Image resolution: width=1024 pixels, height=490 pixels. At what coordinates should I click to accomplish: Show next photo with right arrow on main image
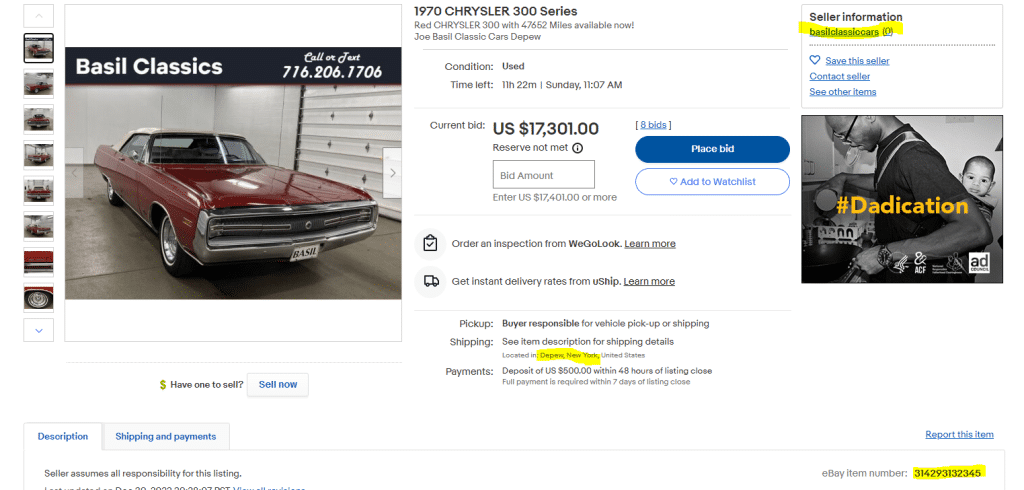392,173
